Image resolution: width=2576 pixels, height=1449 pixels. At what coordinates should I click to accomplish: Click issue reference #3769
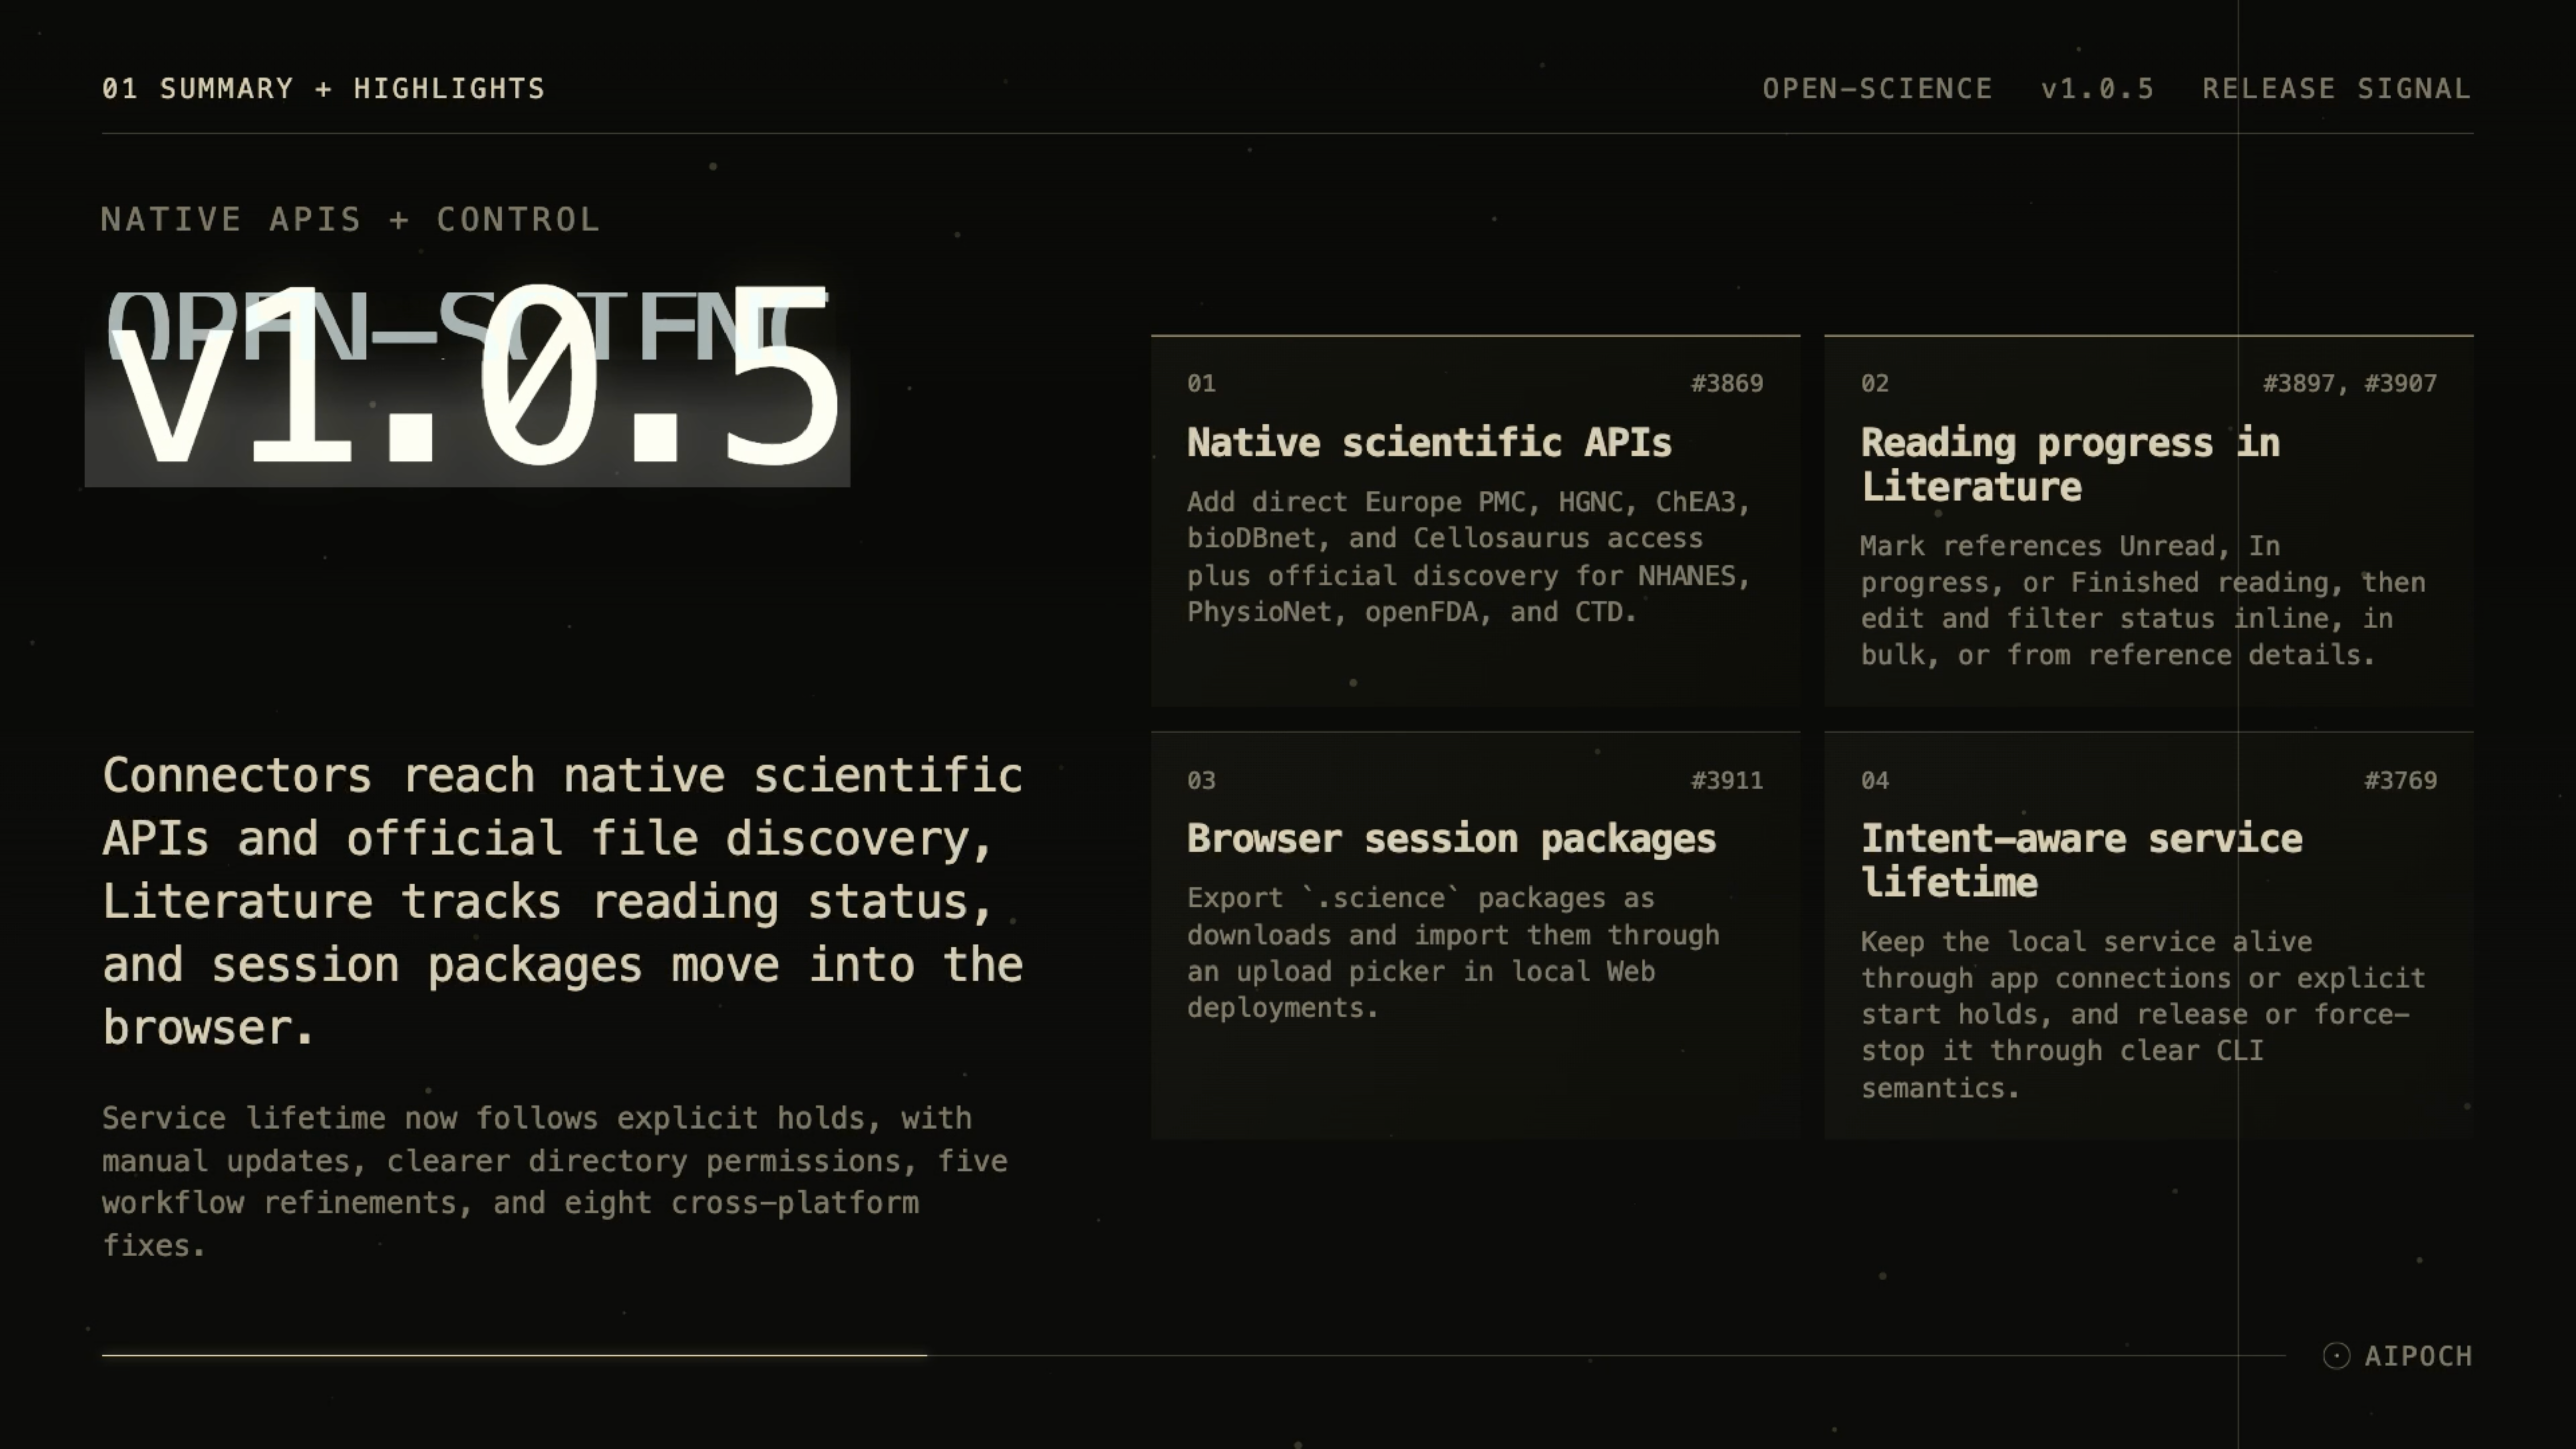(2400, 780)
